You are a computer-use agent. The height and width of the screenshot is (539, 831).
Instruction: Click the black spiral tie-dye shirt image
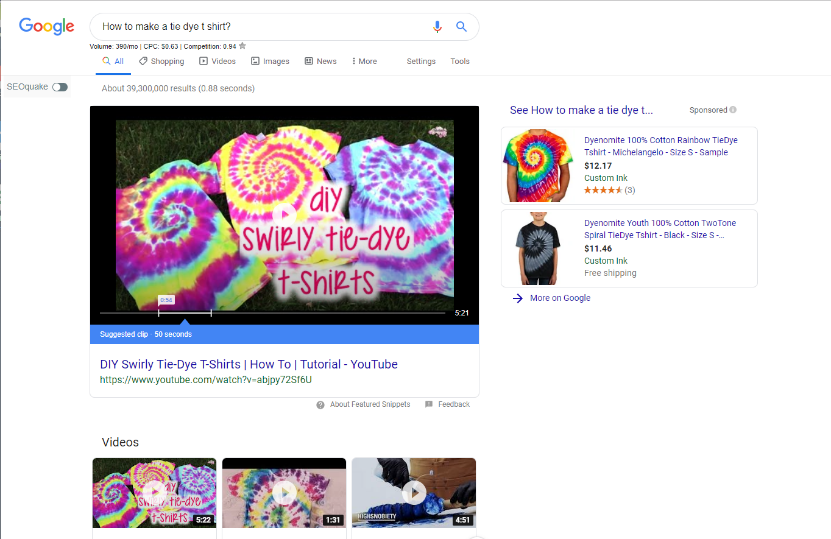tap(538, 248)
